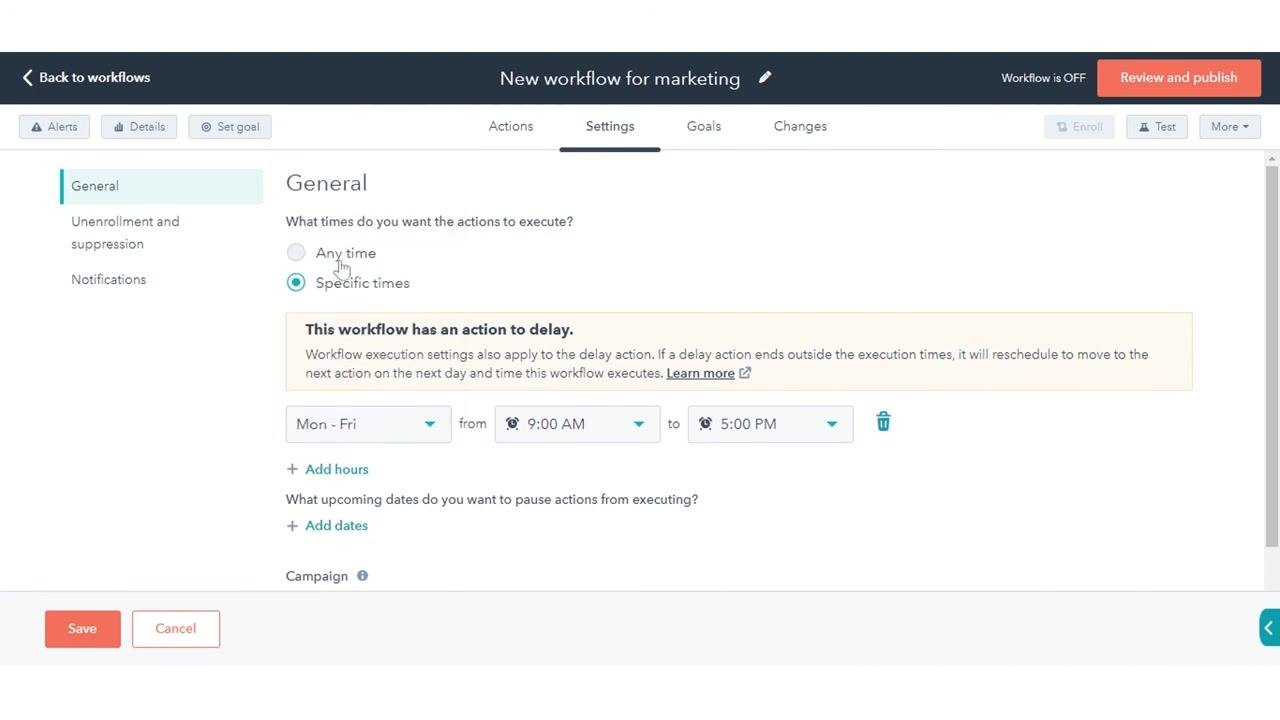1280x720 pixels.
Task: Follow the Learn more link
Action: [700, 373]
